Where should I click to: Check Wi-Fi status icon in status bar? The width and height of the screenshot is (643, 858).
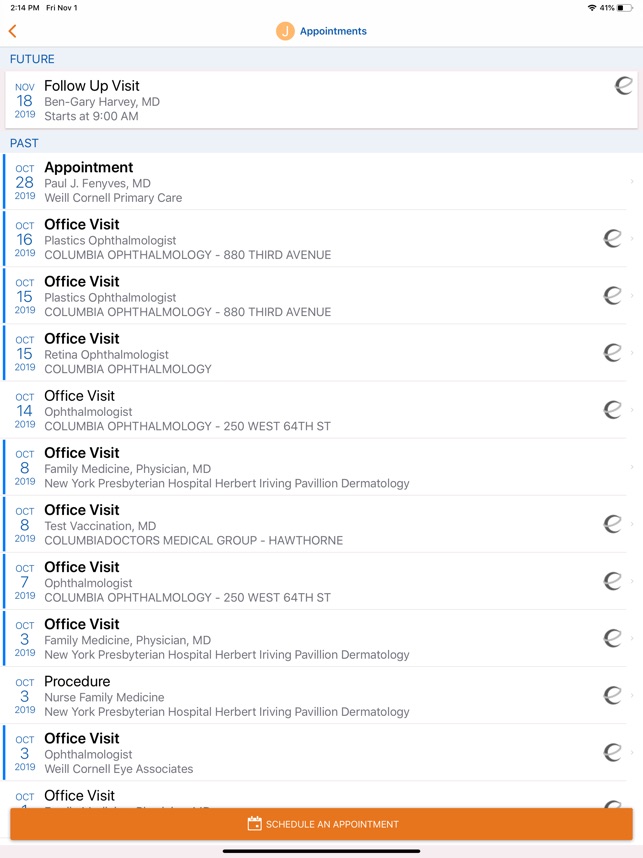592,8
